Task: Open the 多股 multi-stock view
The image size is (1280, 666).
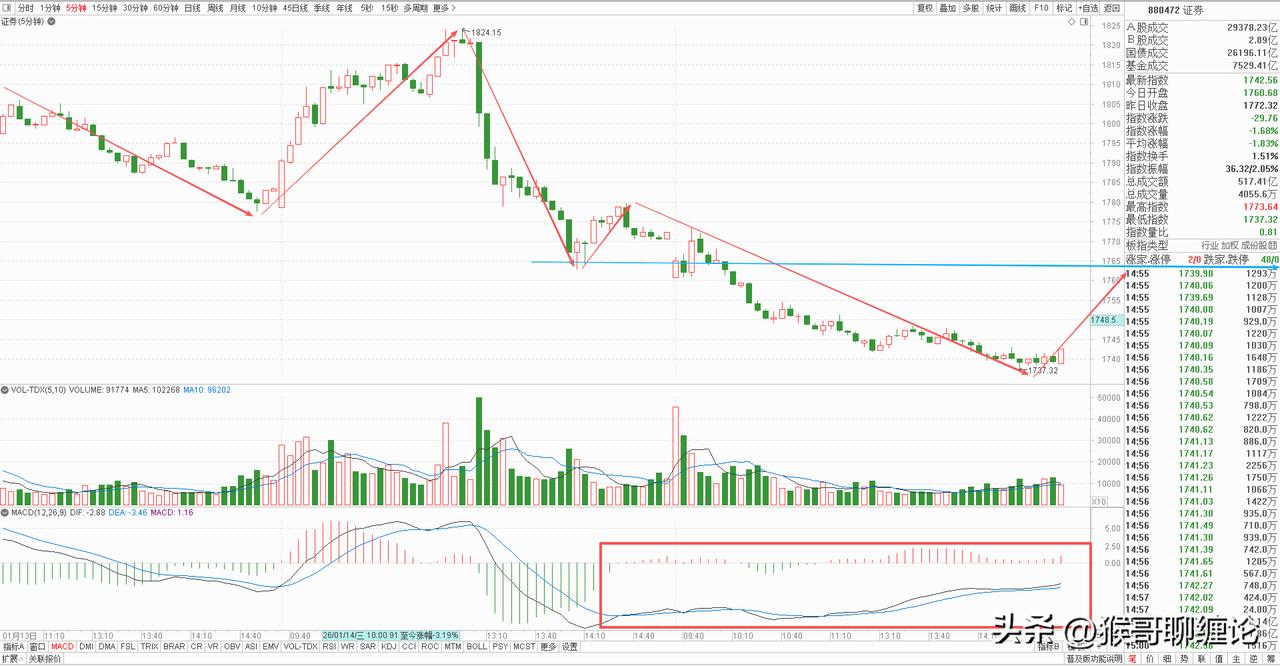Action: coord(971,8)
